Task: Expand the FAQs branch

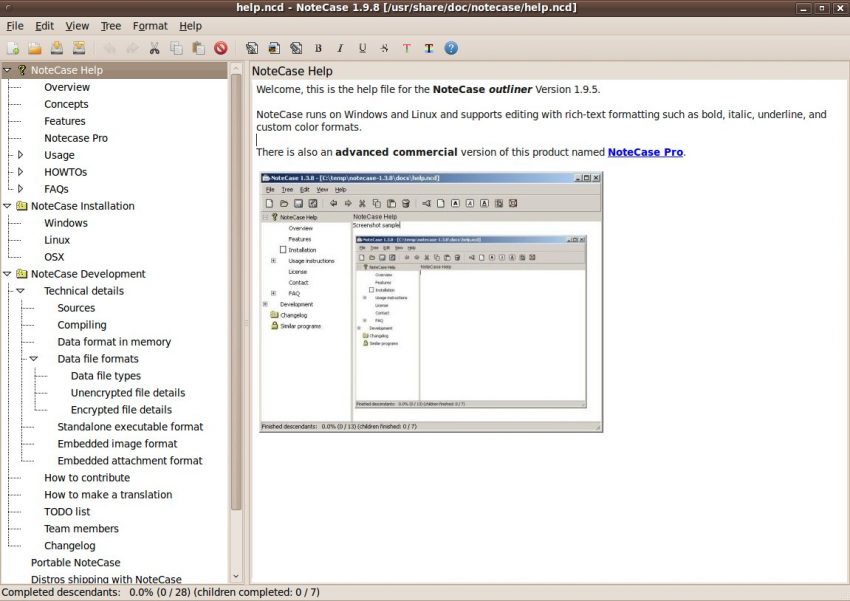Action: tap(22, 188)
